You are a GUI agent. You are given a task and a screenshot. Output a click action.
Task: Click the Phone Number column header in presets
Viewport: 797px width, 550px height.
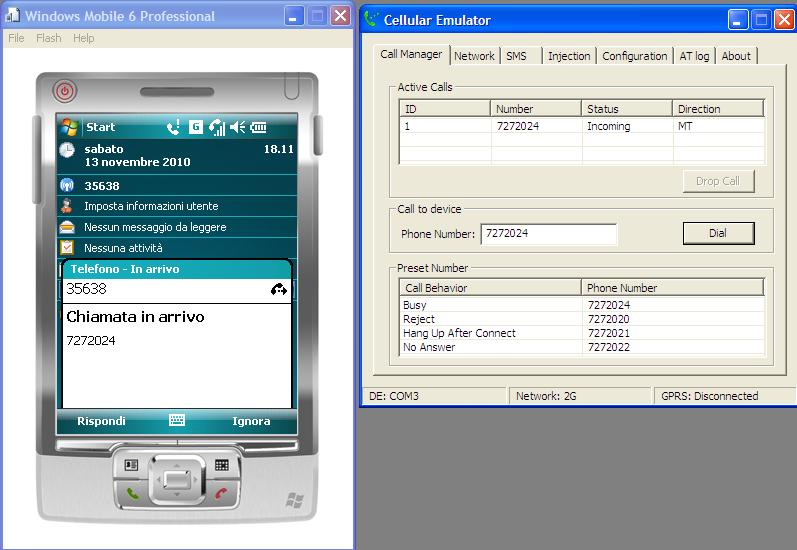click(672, 288)
